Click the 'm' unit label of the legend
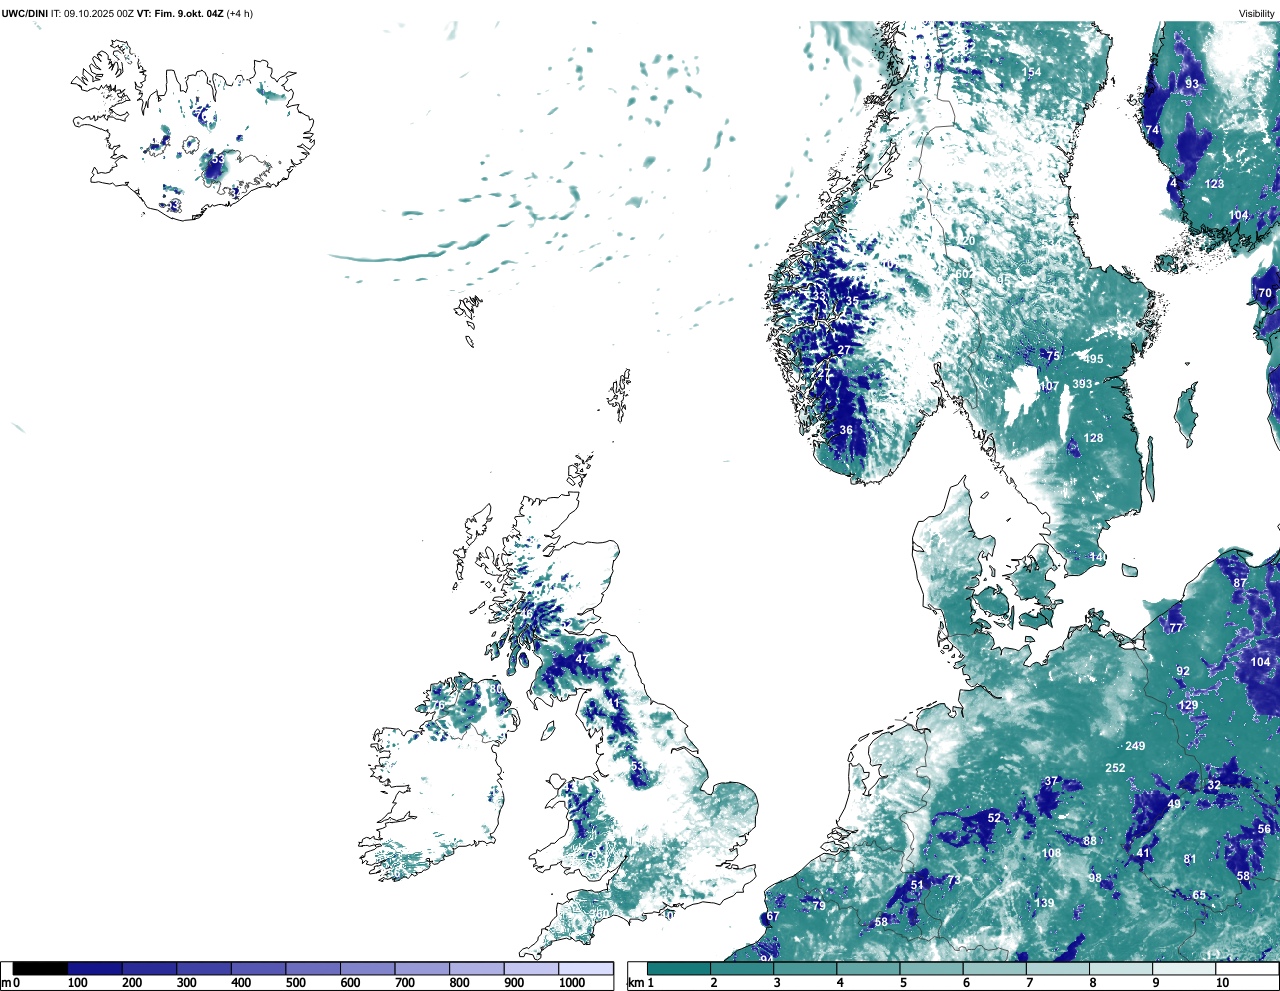Viewport: 1280px width, 991px height. [x=6, y=983]
